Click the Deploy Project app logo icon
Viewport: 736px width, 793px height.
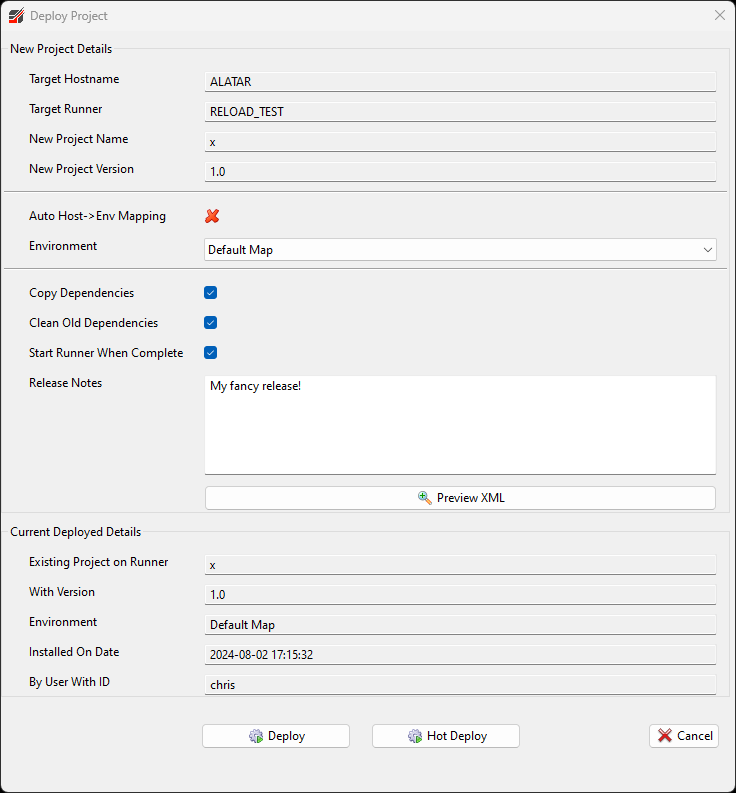click(x=16, y=16)
